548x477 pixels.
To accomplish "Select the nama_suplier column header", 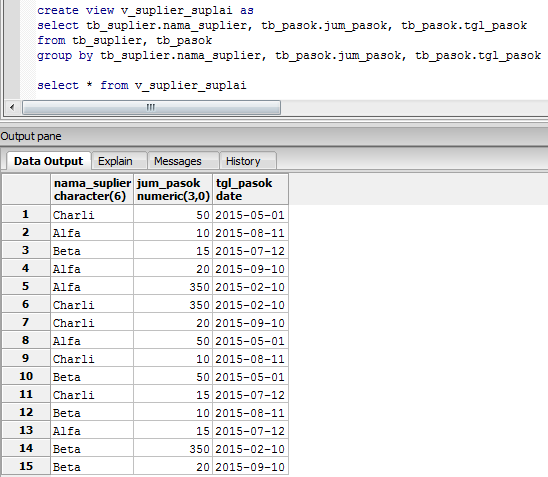I will click(92, 189).
